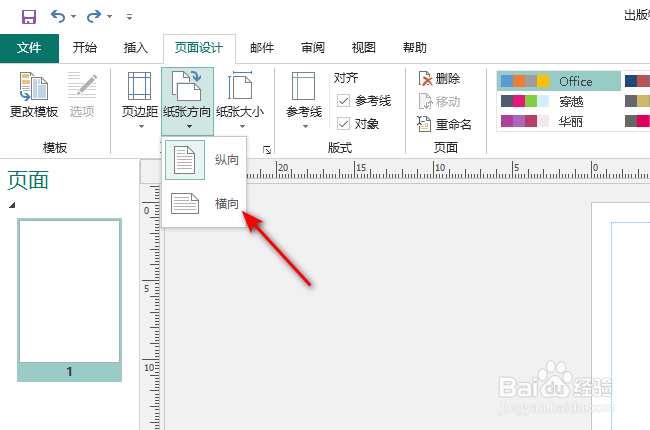Click the 页面 navigation pane title
Screen dimensions: 650x430
[28, 180]
